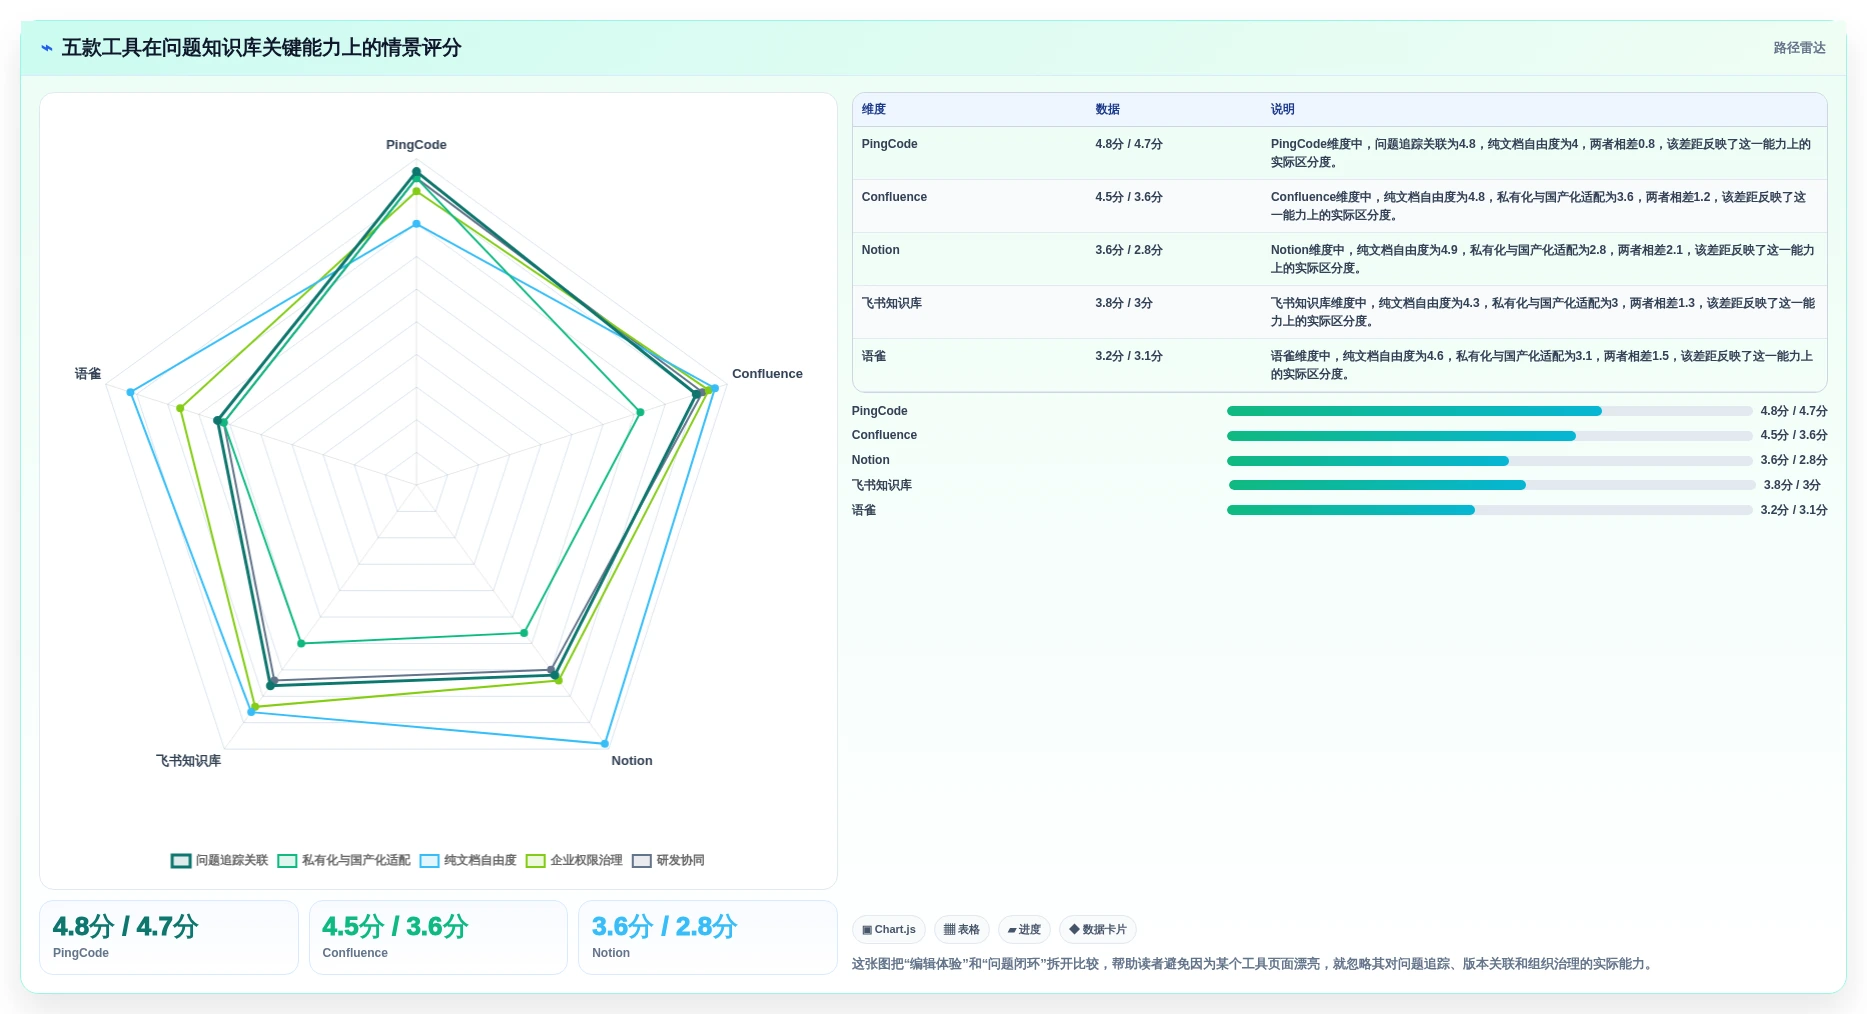Toggle the 纯文档自由度 legend series
The width and height of the screenshot is (1867, 1014).
click(x=468, y=860)
